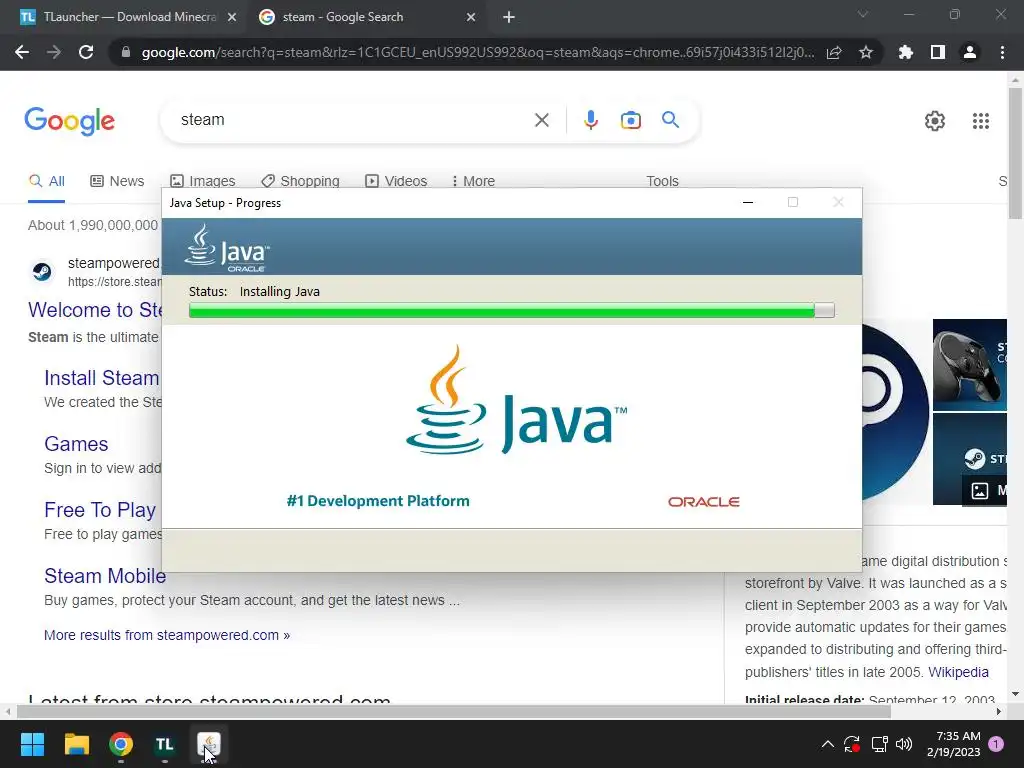Click the Steam controller thumbnail image
This screenshot has width=1024, height=768.
(969, 364)
